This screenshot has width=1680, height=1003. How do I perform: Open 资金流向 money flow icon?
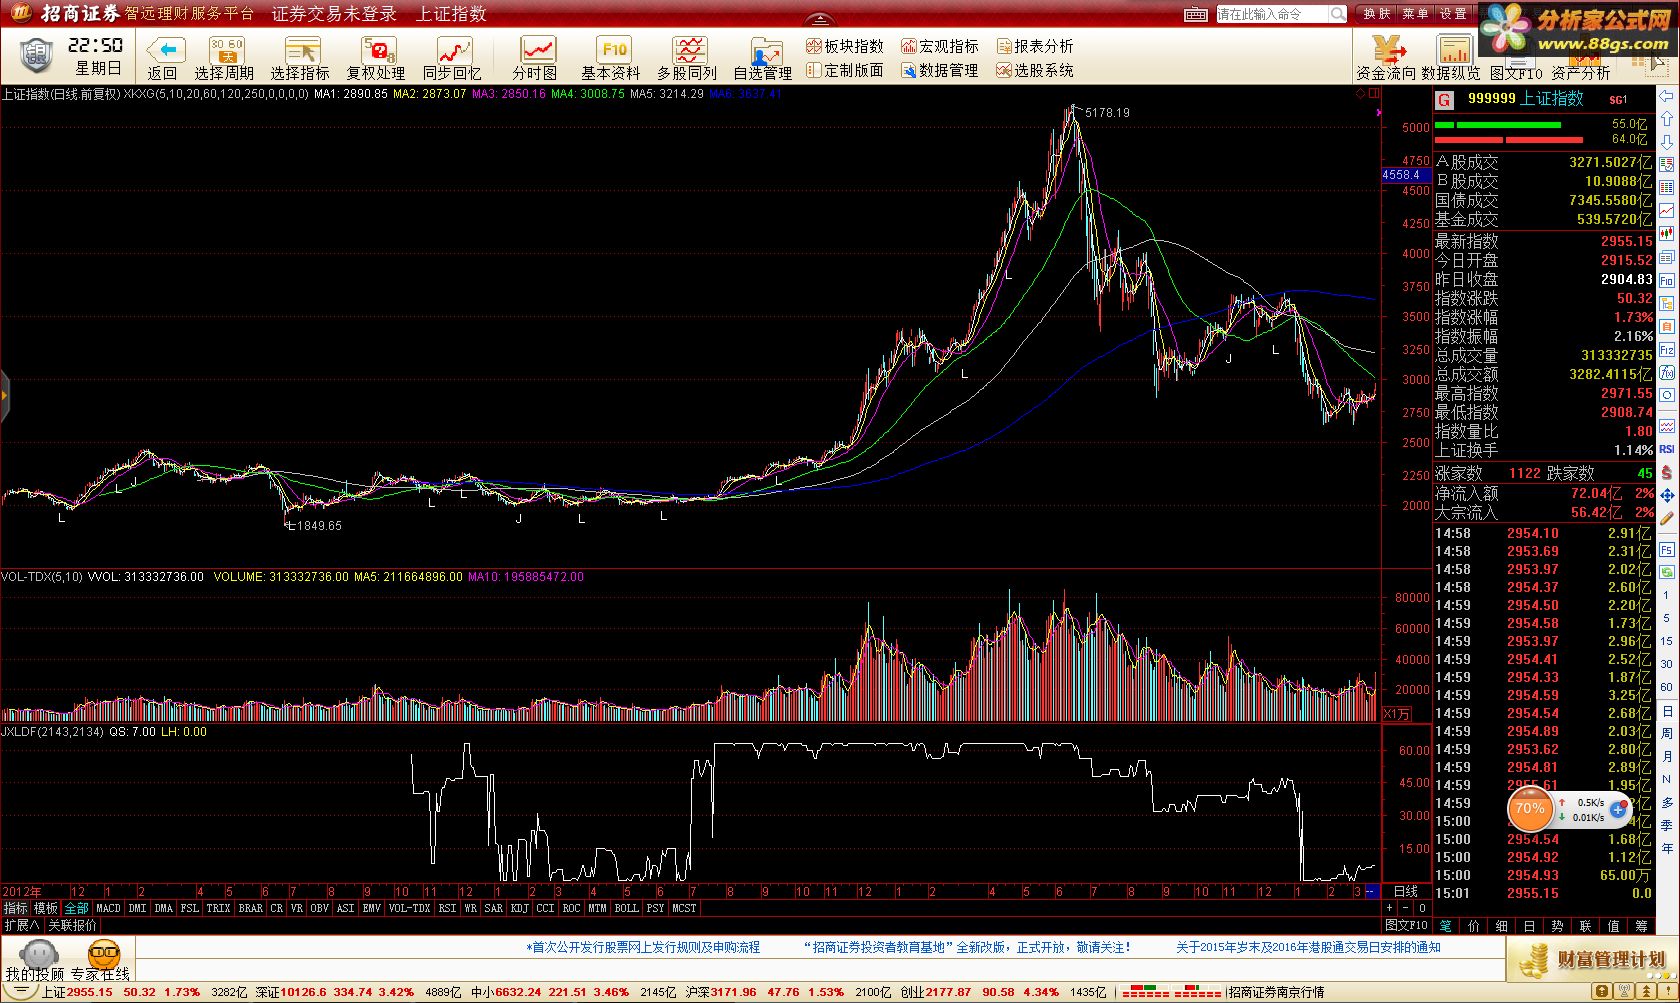tap(1387, 50)
